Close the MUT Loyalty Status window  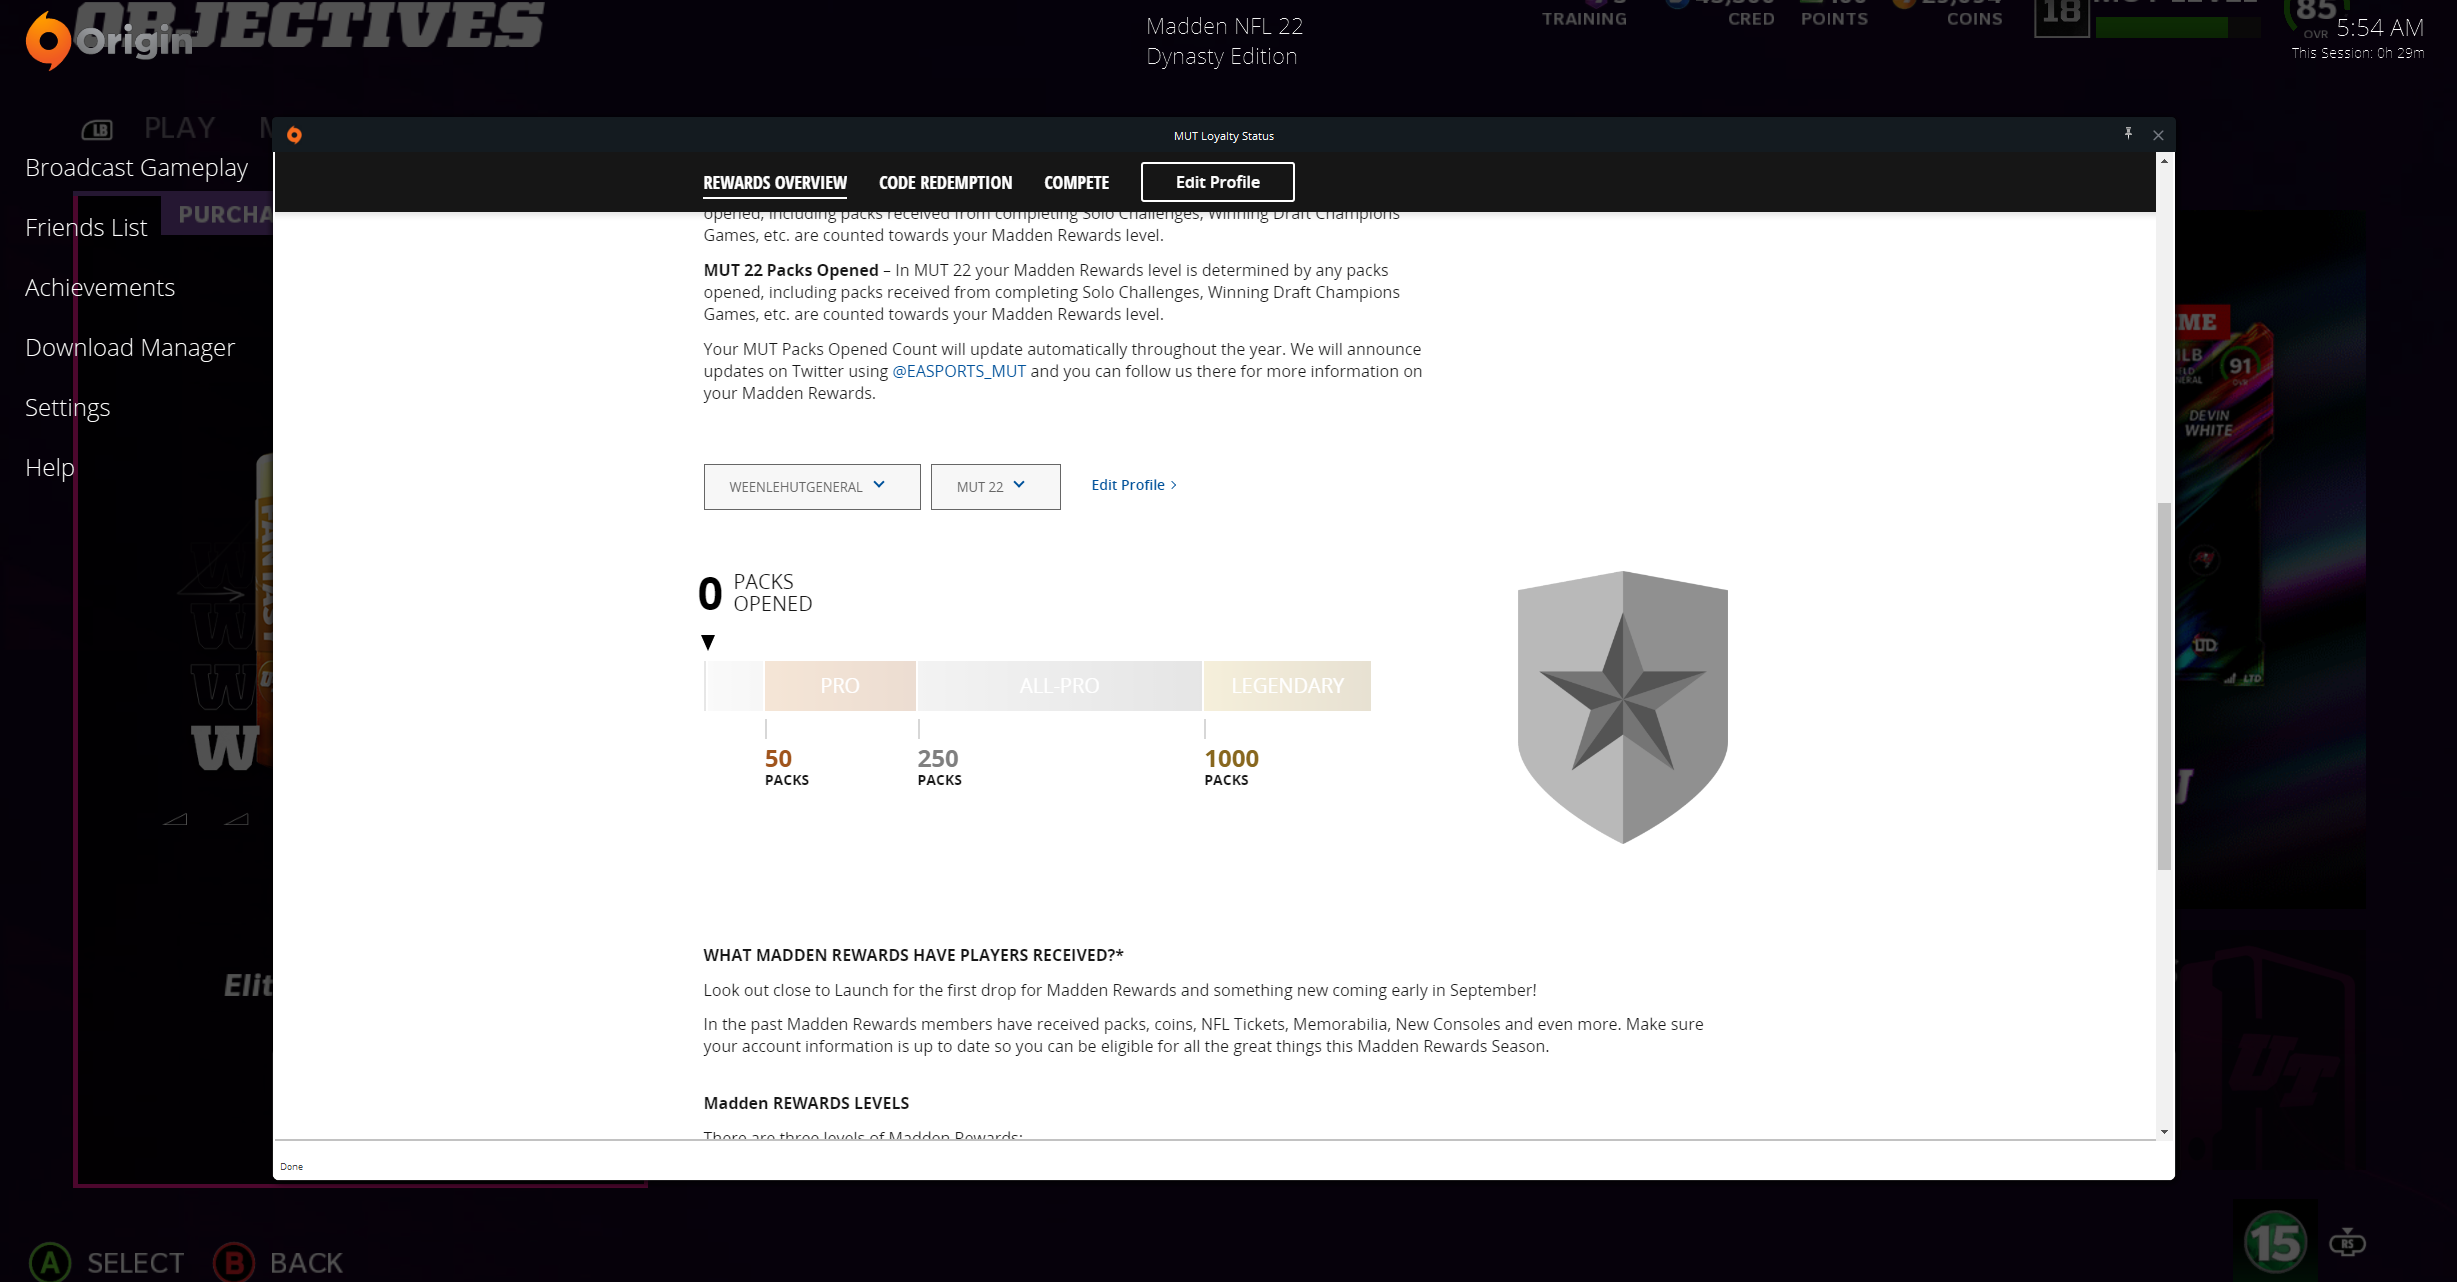click(2158, 135)
